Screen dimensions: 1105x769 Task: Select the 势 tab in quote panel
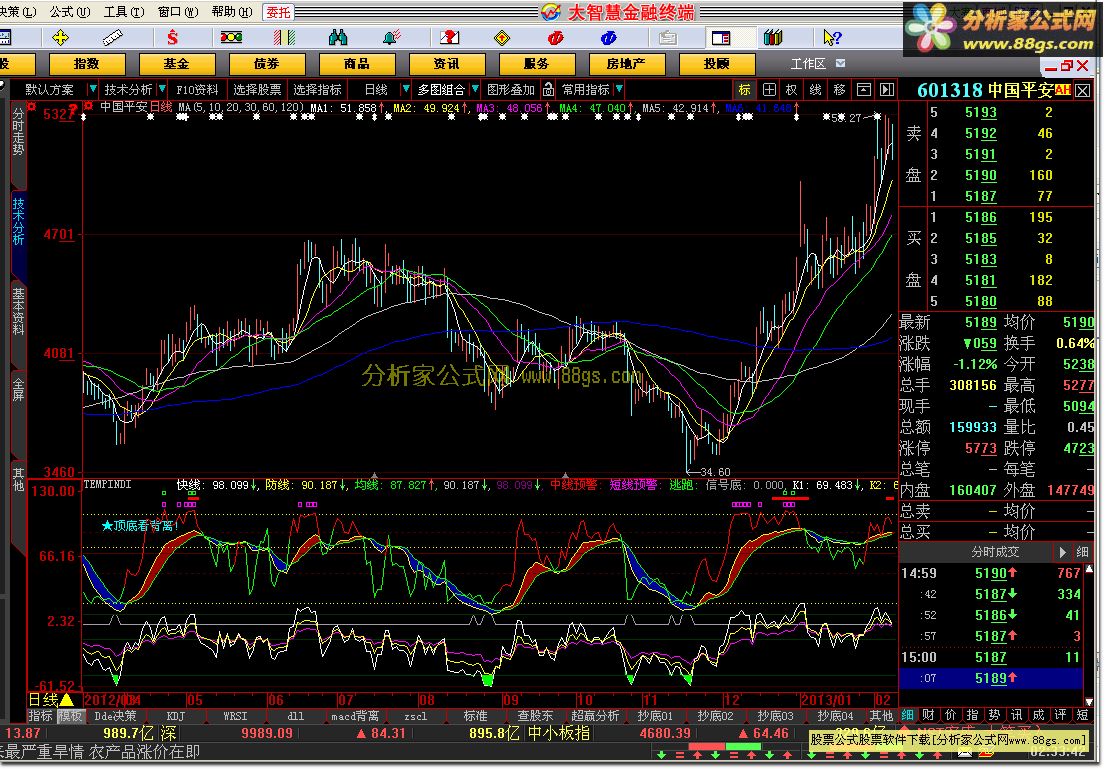(994, 715)
